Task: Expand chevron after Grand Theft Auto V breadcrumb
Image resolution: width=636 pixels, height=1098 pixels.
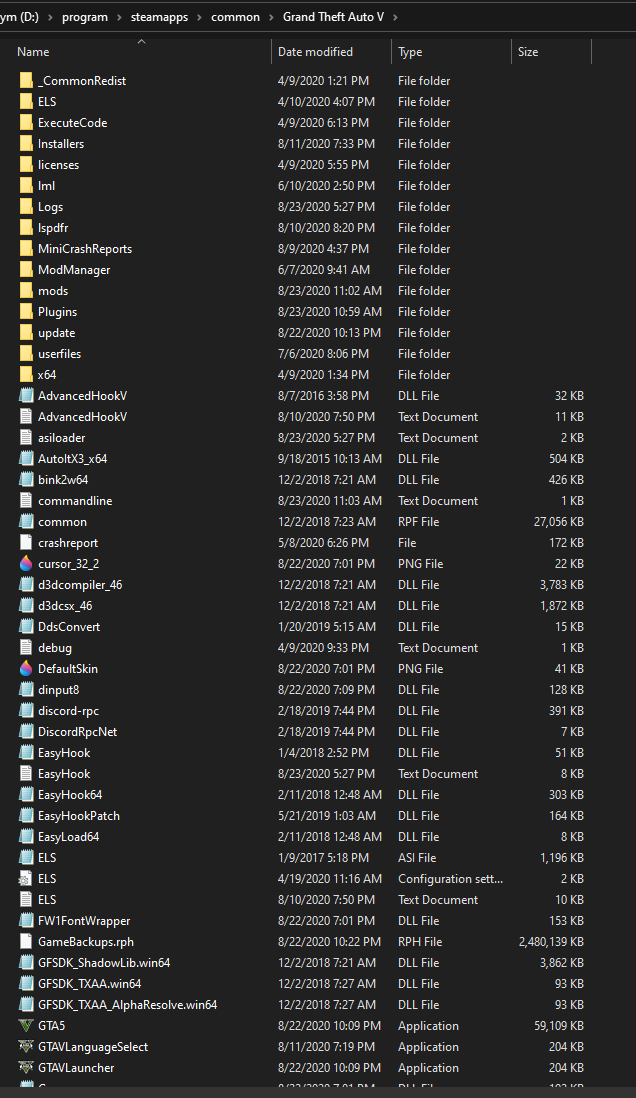Action: point(395,17)
